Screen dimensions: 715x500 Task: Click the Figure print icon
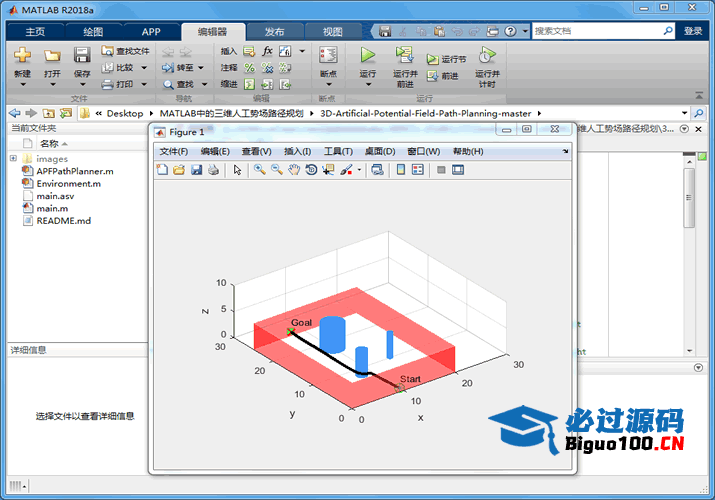(213, 170)
